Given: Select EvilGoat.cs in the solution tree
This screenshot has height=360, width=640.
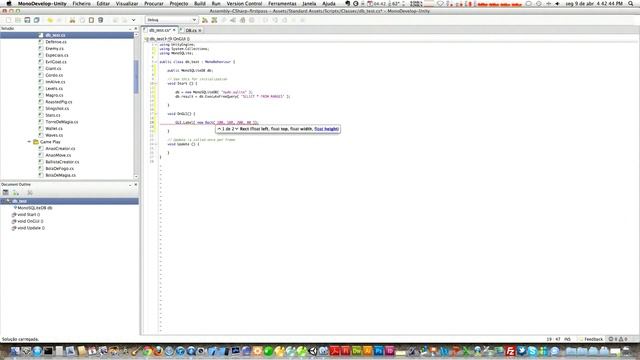Looking at the screenshot, I should coord(56,62).
